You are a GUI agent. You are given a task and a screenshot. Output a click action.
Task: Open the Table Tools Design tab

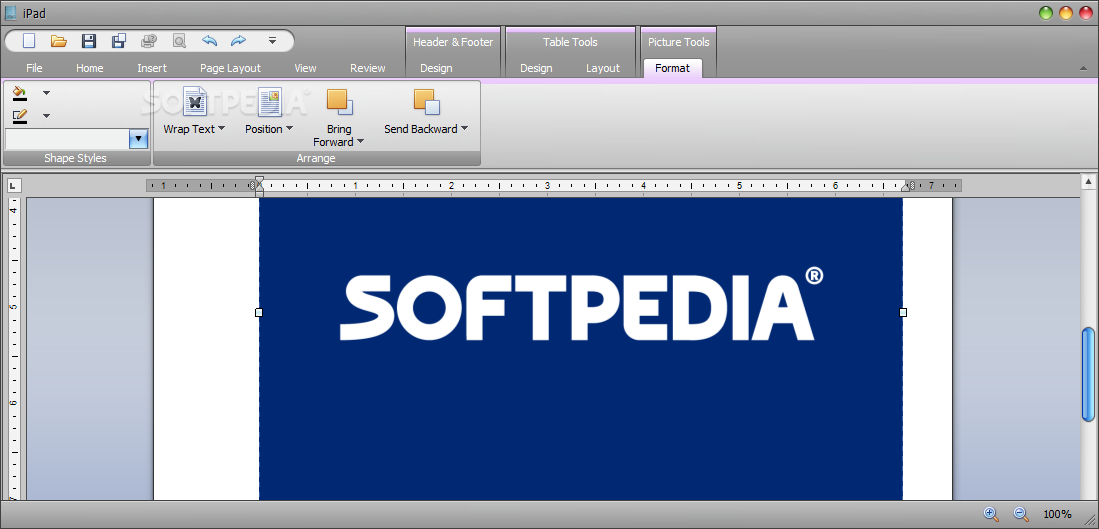(536, 68)
